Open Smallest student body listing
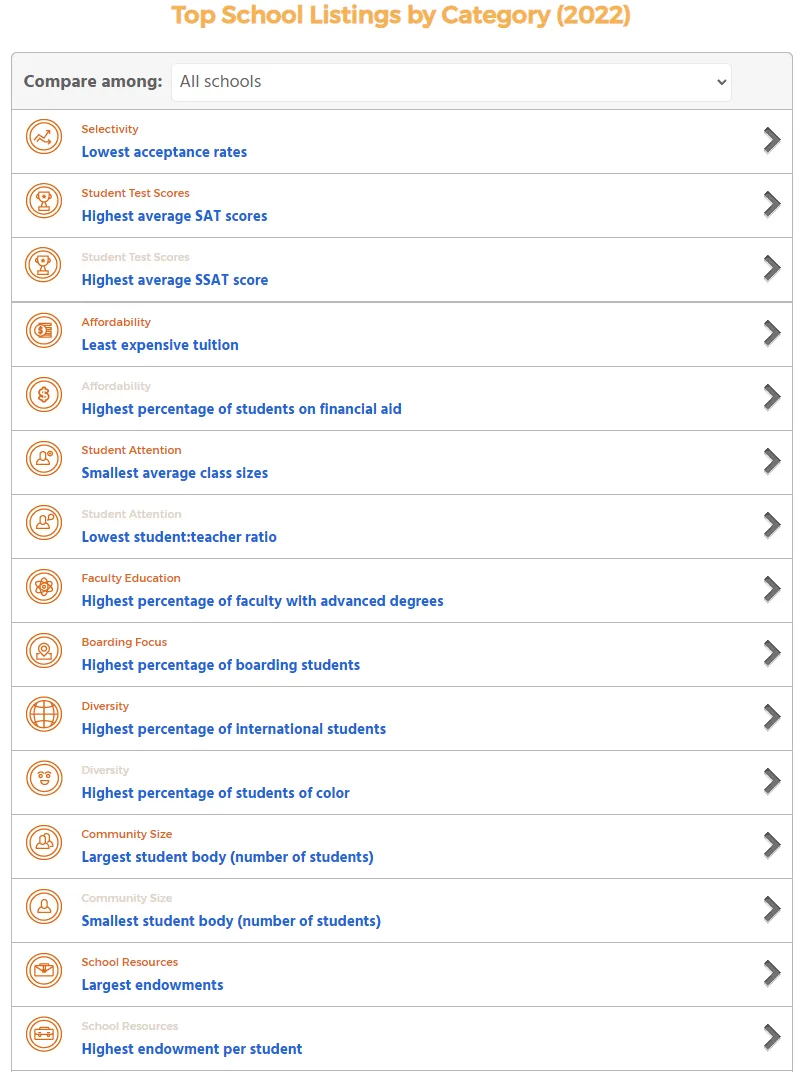805x1072 pixels. [x=231, y=921]
